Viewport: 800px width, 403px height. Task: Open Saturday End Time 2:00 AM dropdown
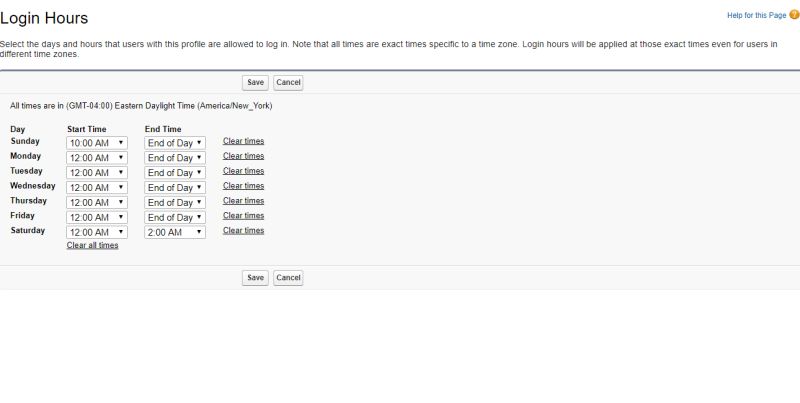tap(175, 232)
